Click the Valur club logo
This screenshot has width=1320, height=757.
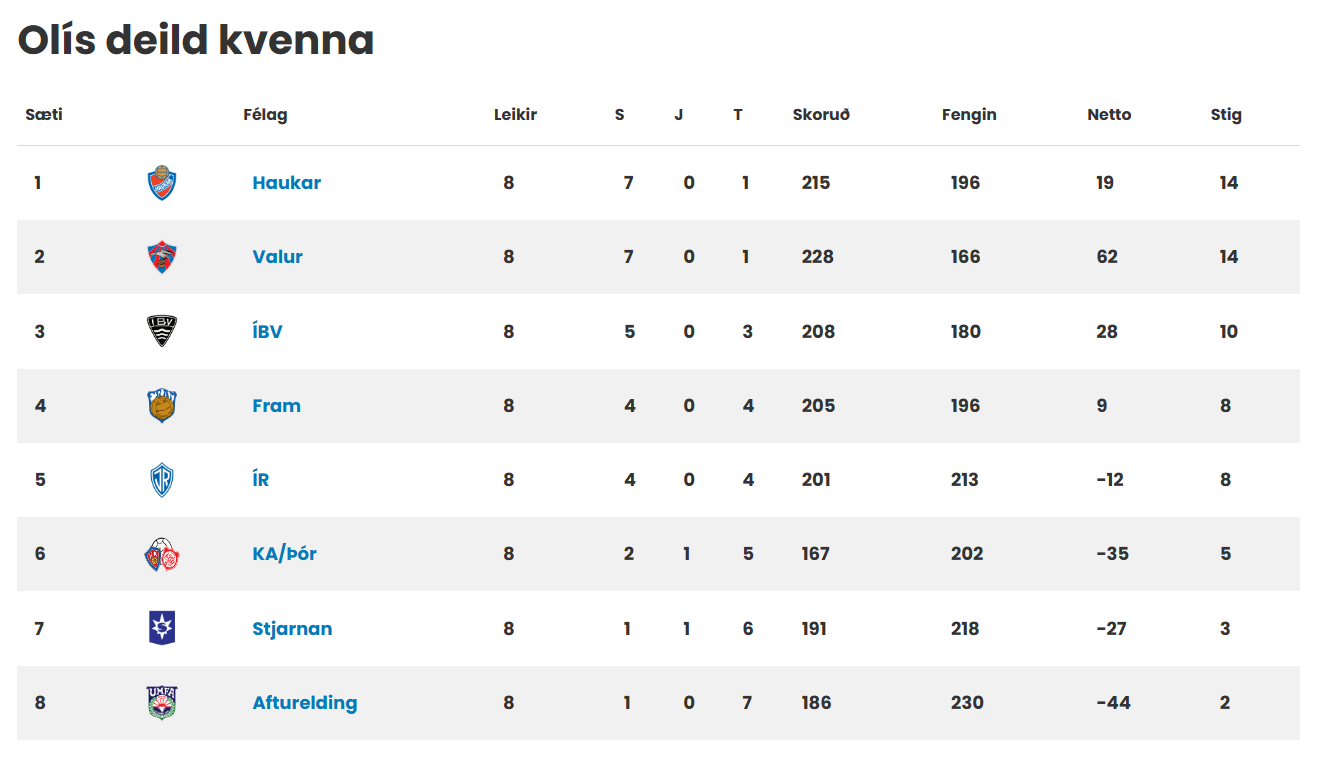pos(161,257)
